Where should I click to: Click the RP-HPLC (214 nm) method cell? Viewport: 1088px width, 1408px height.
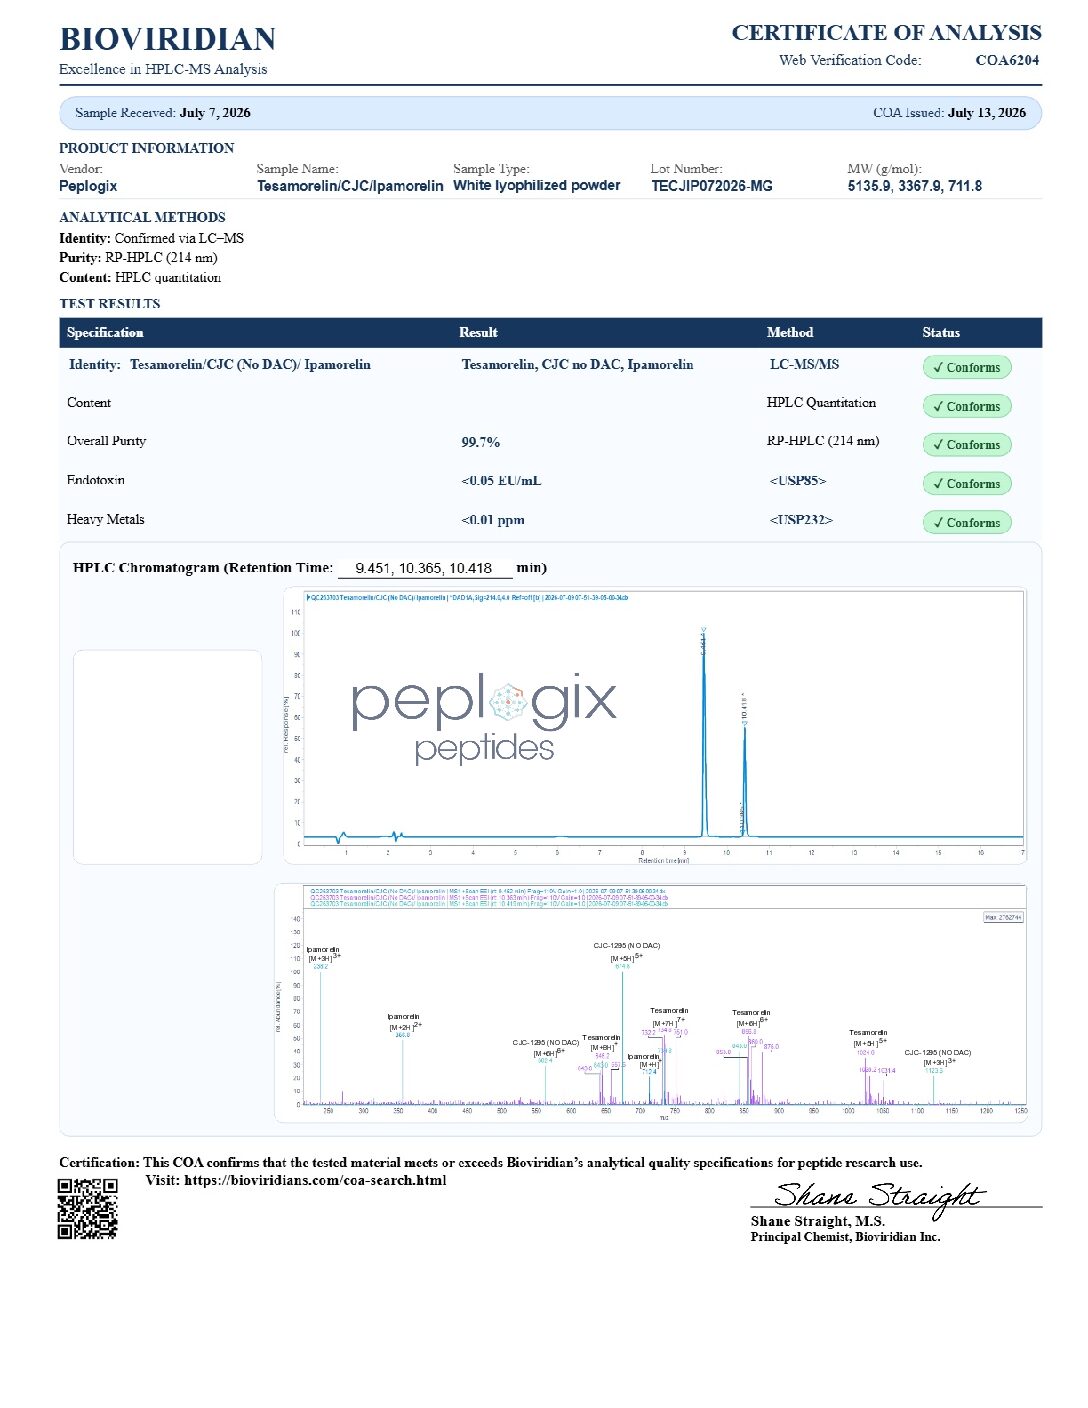pyautogui.click(x=823, y=441)
